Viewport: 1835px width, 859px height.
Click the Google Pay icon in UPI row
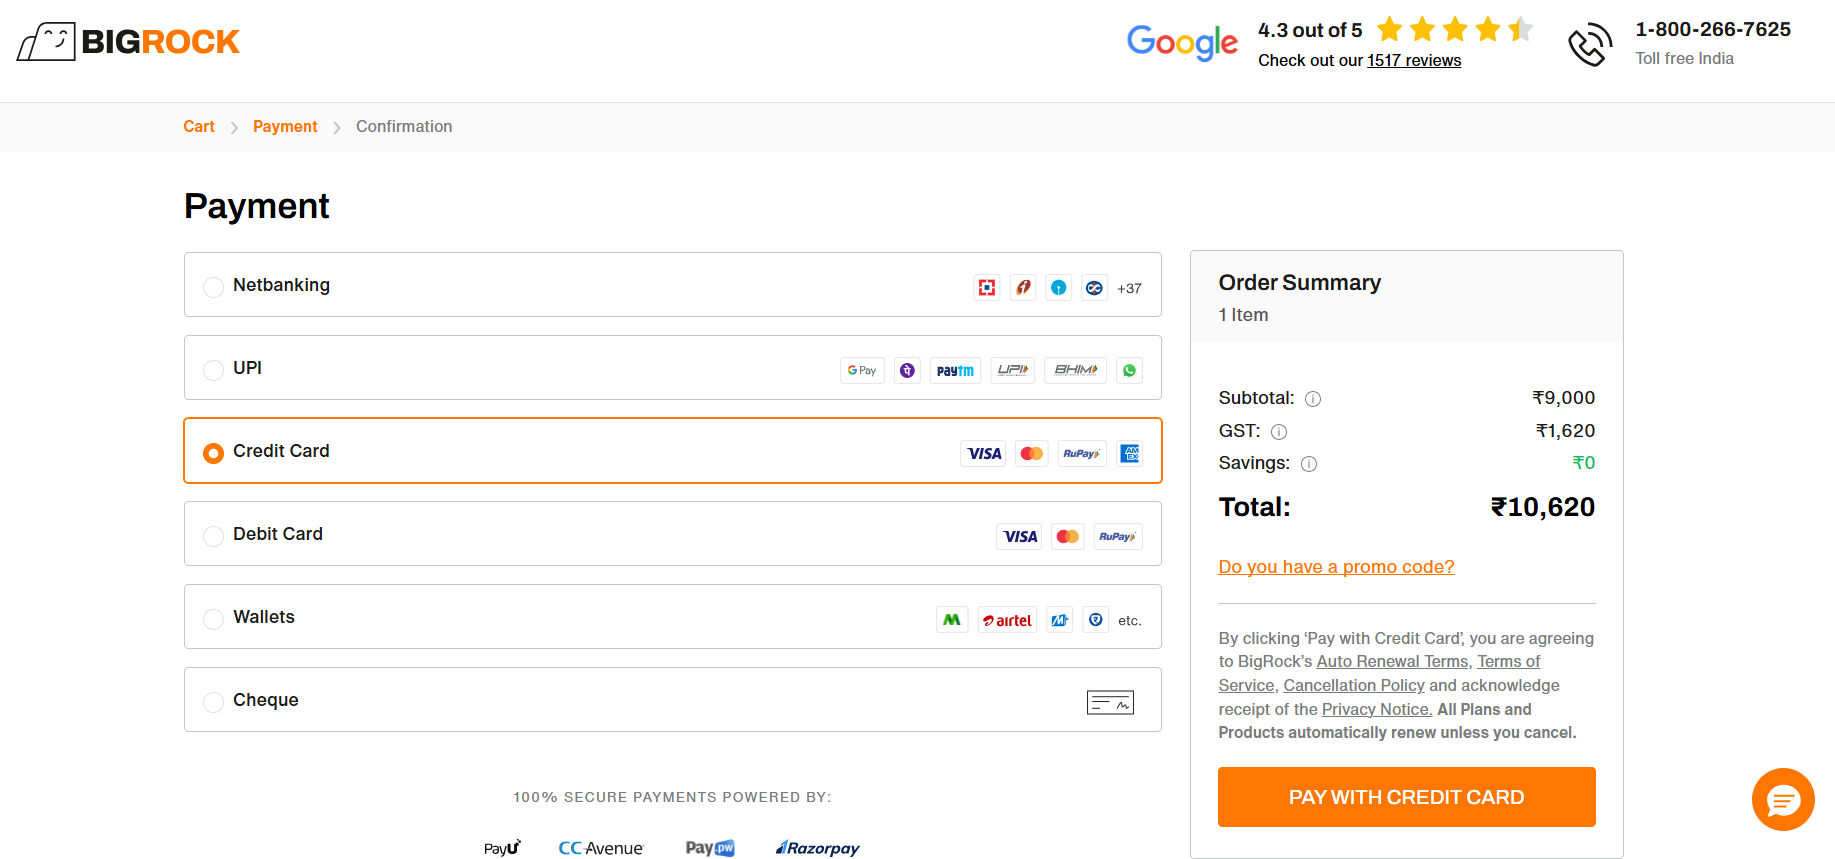tap(862, 371)
